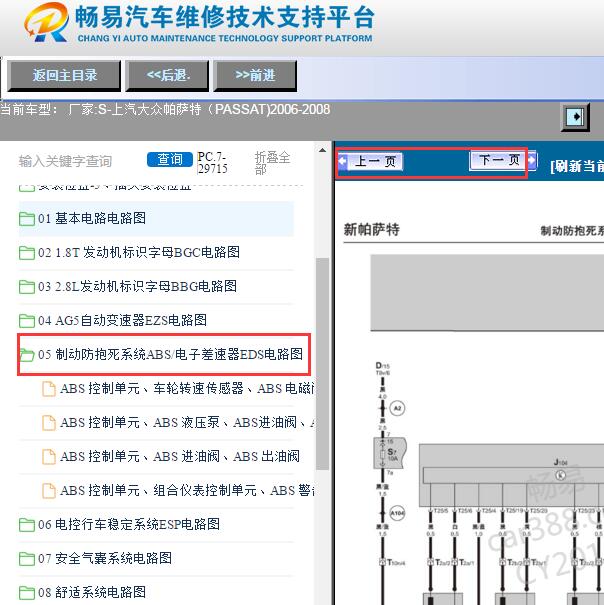Expand folder 02 1.8T 发动机BGC电路图

[139, 252]
